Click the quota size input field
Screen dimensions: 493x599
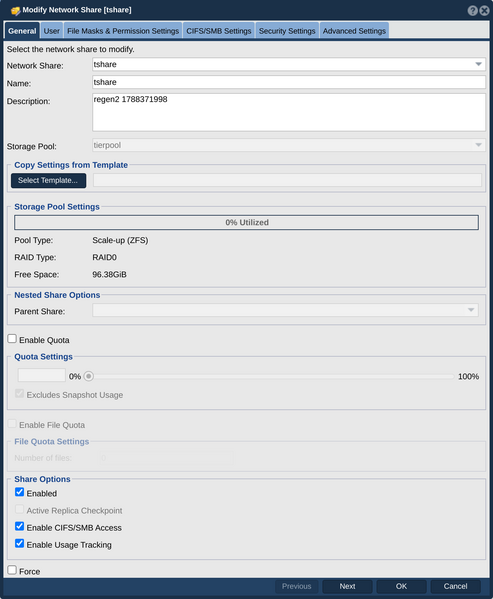pos(41,376)
